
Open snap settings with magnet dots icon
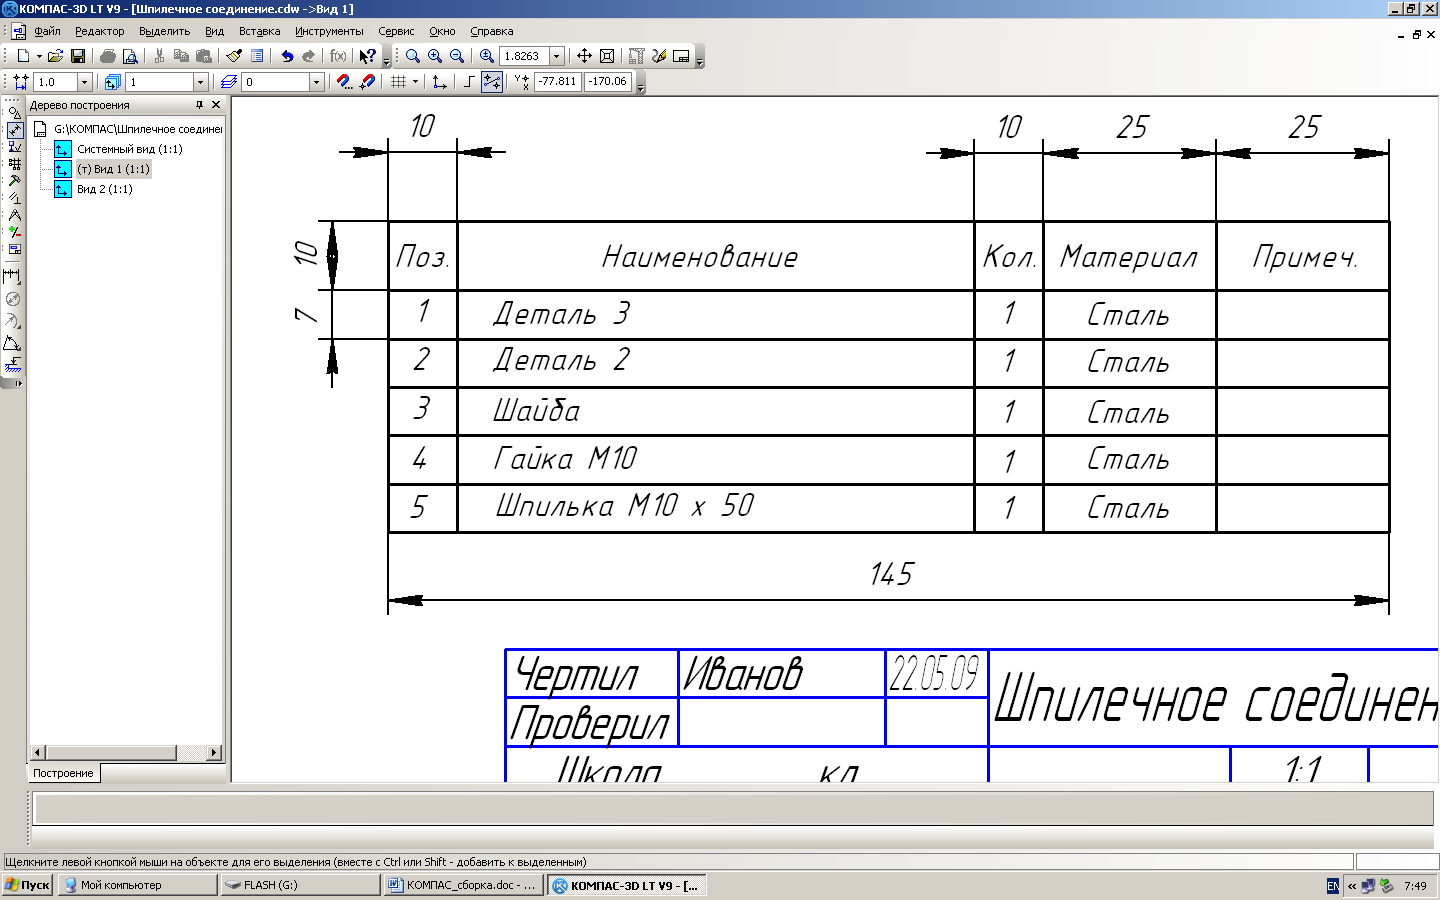click(x=344, y=82)
